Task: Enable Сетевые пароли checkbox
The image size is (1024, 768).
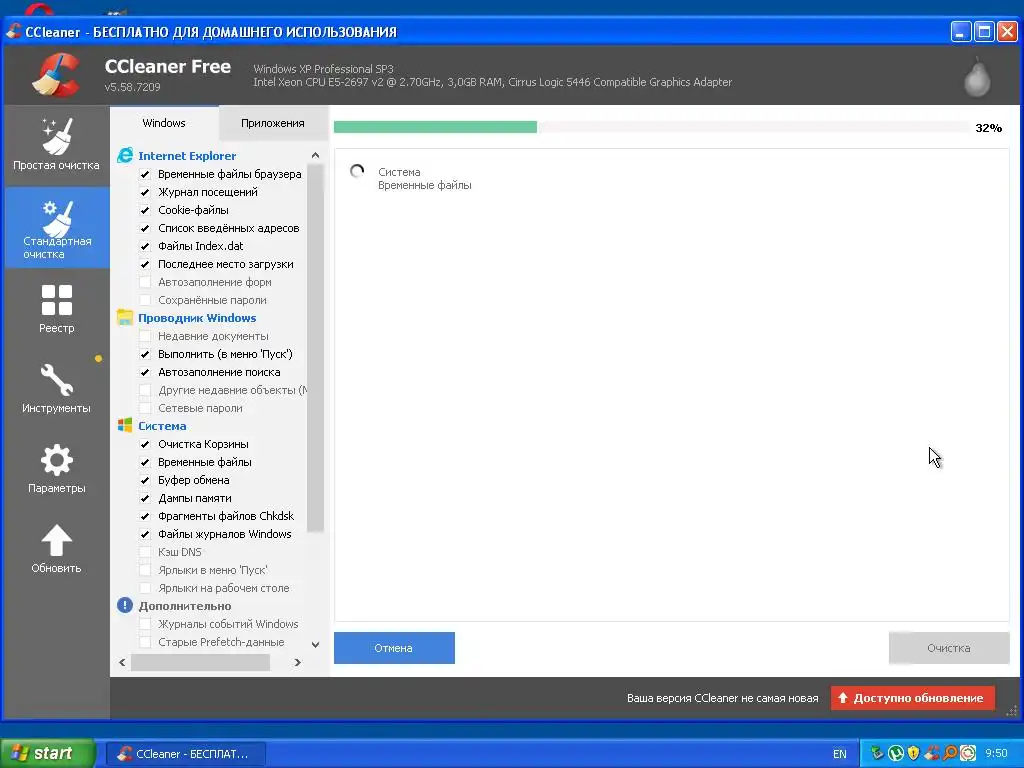Action: pos(145,408)
